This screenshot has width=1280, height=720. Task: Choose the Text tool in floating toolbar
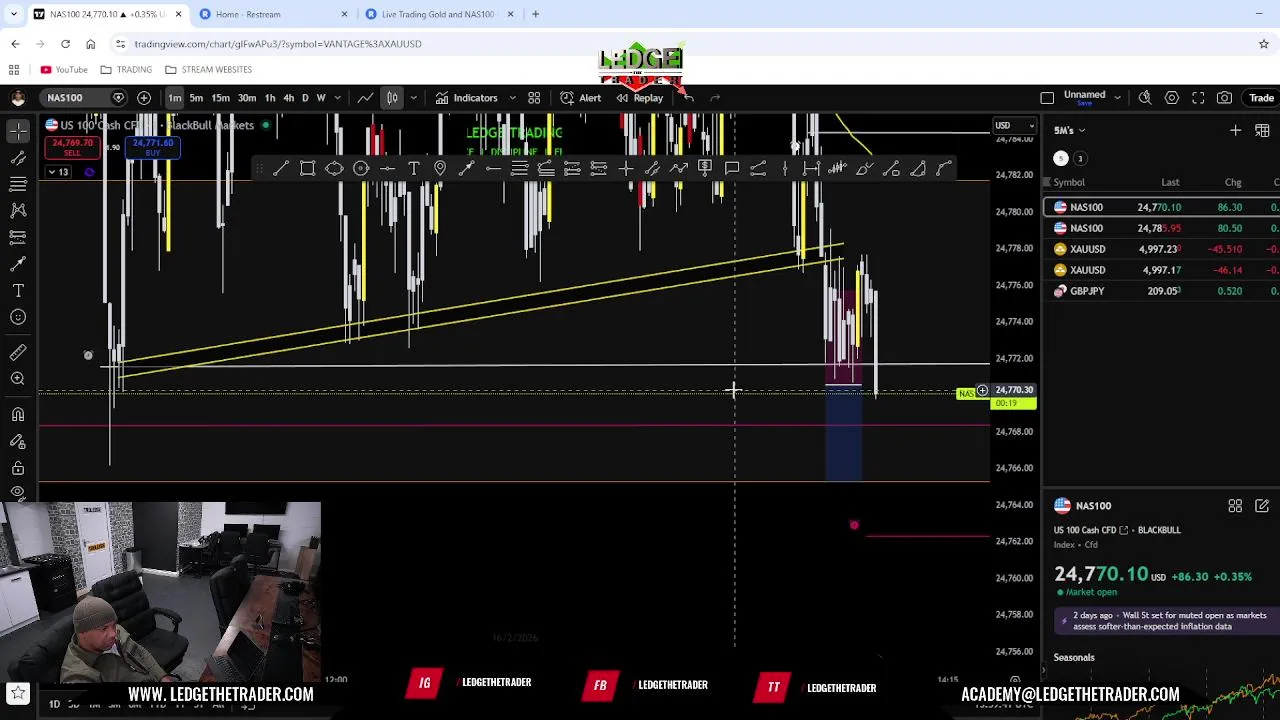(414, 168)
